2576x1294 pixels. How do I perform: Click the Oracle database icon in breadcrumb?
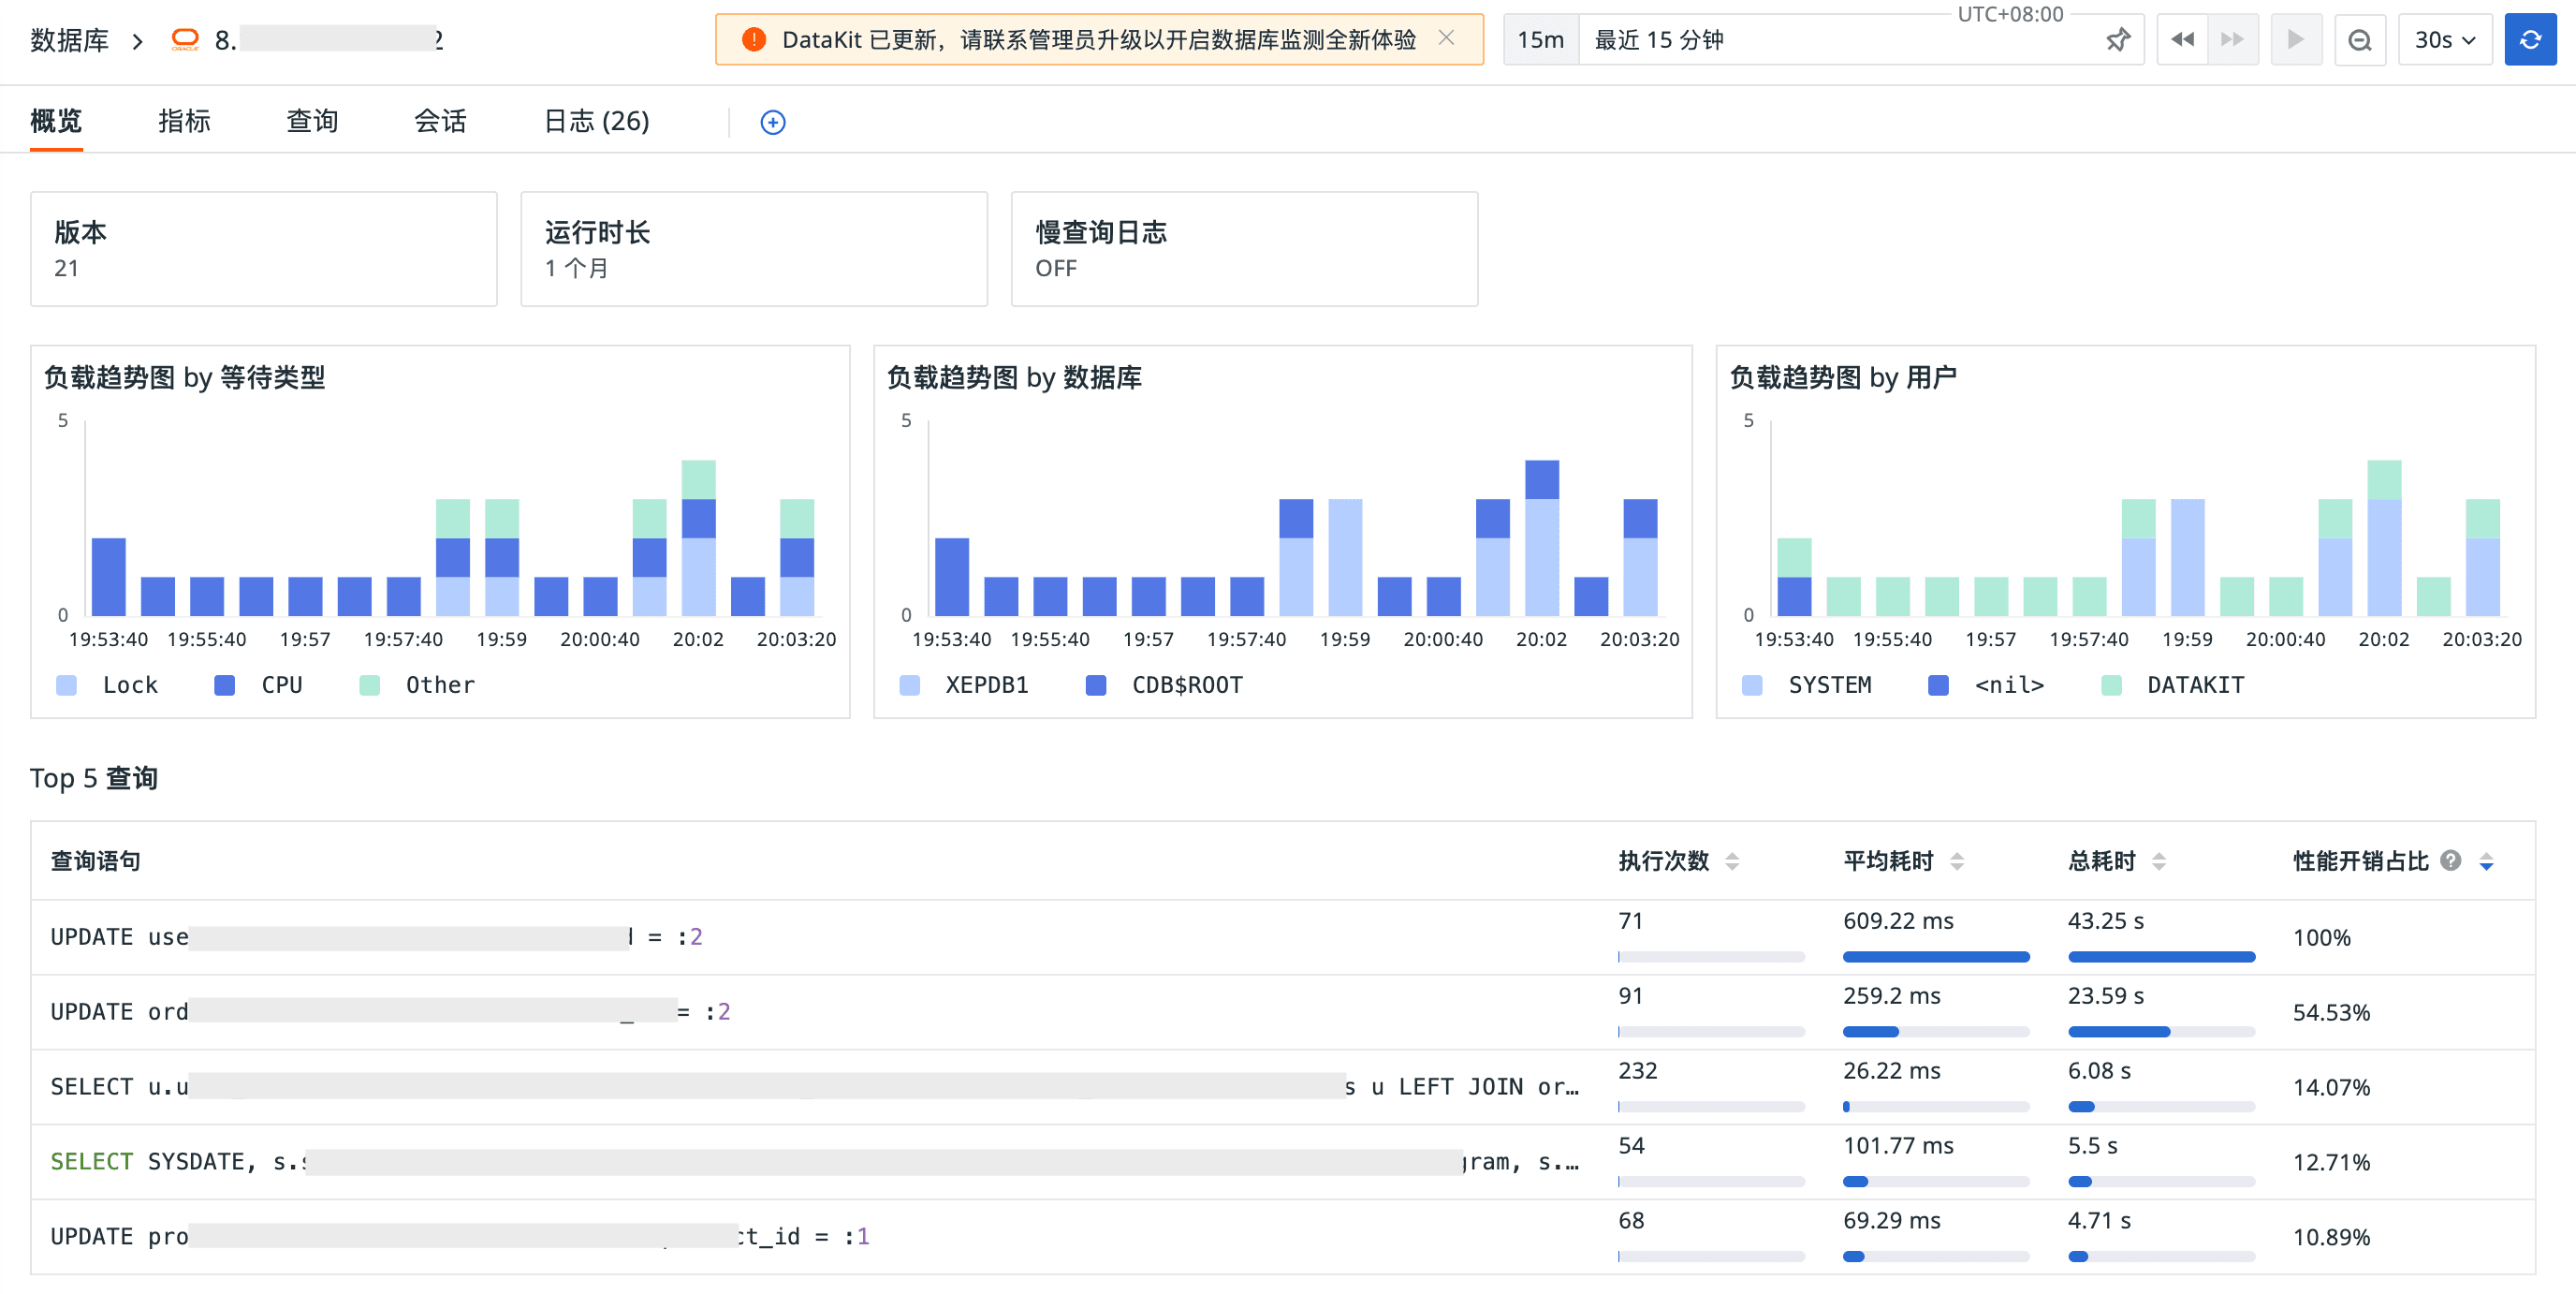coord(185,40)
